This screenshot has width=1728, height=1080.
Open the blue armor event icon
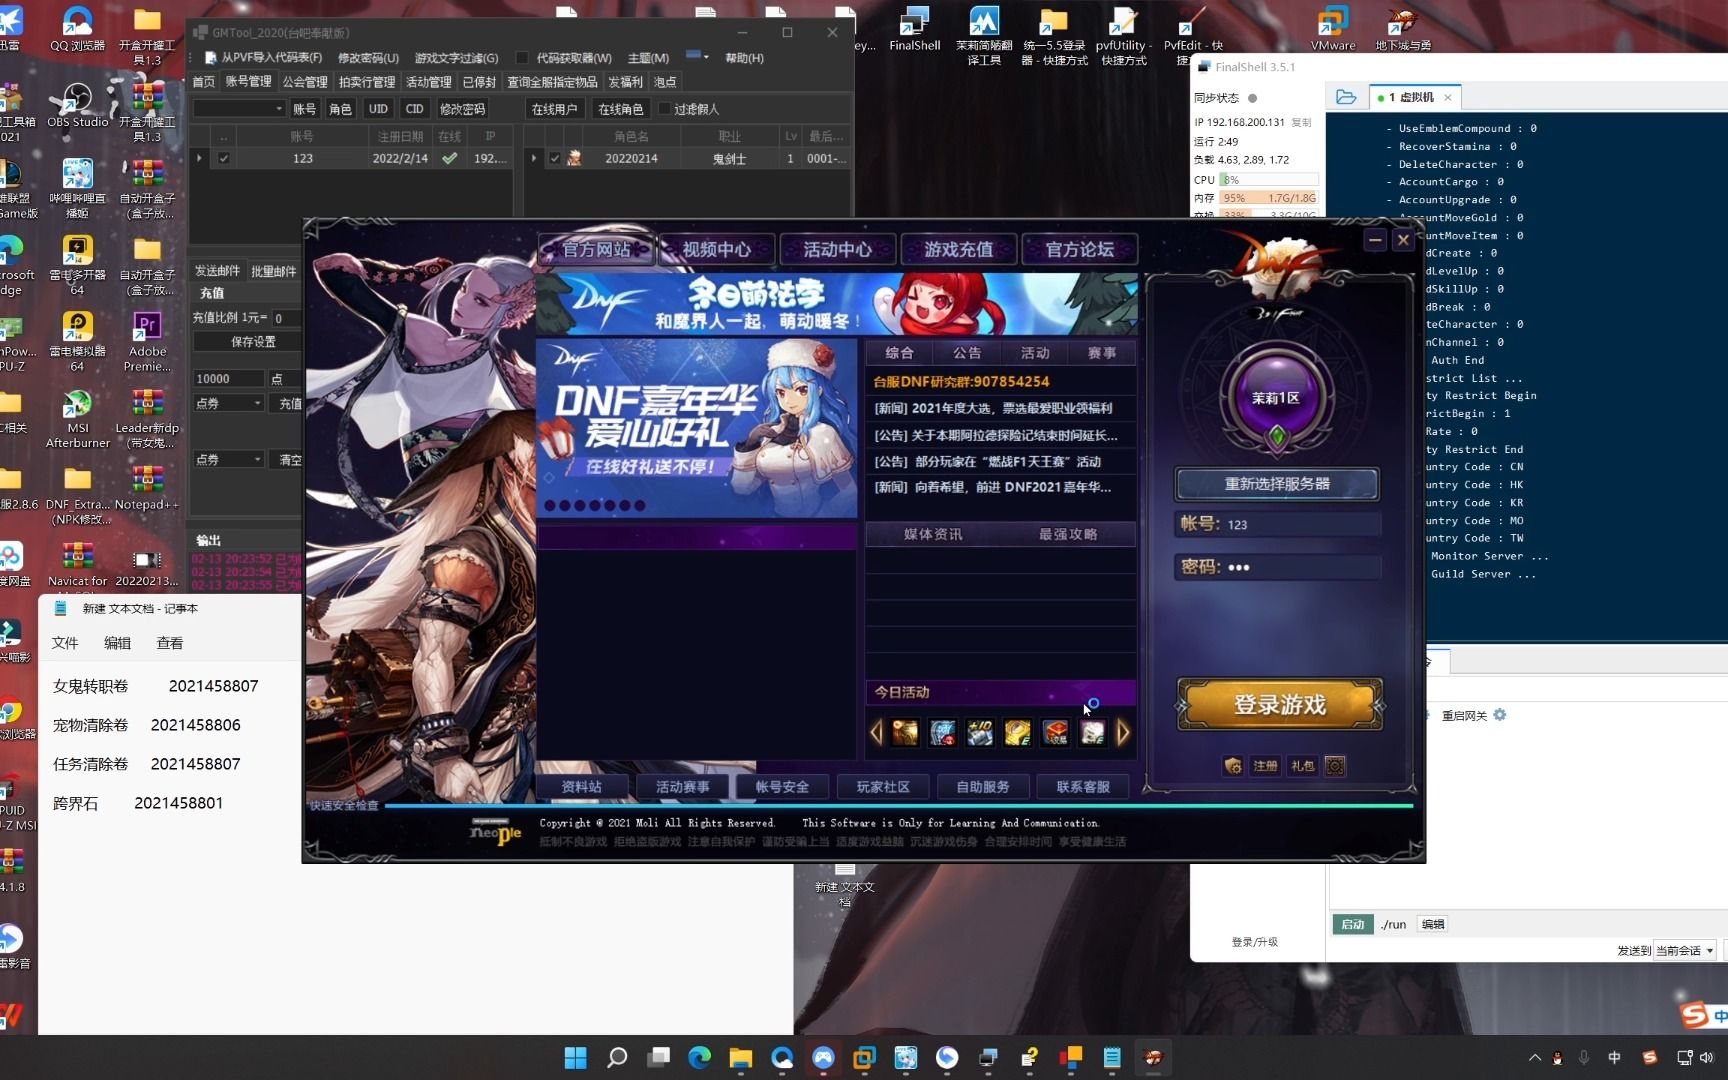point(942,732)
